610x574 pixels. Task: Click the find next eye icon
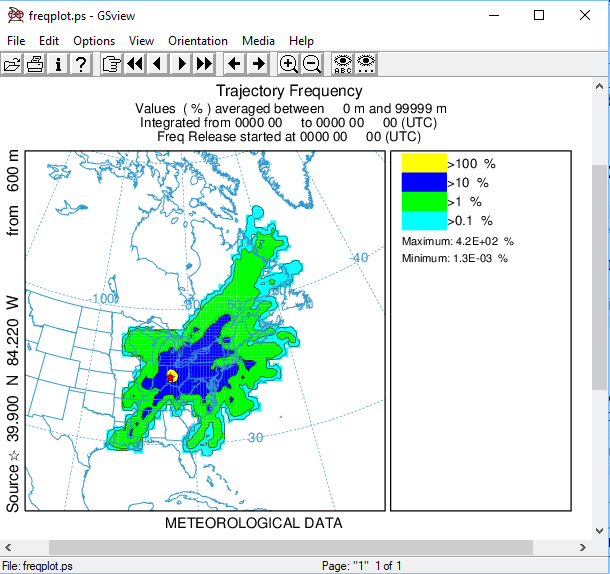click(366, 64)
